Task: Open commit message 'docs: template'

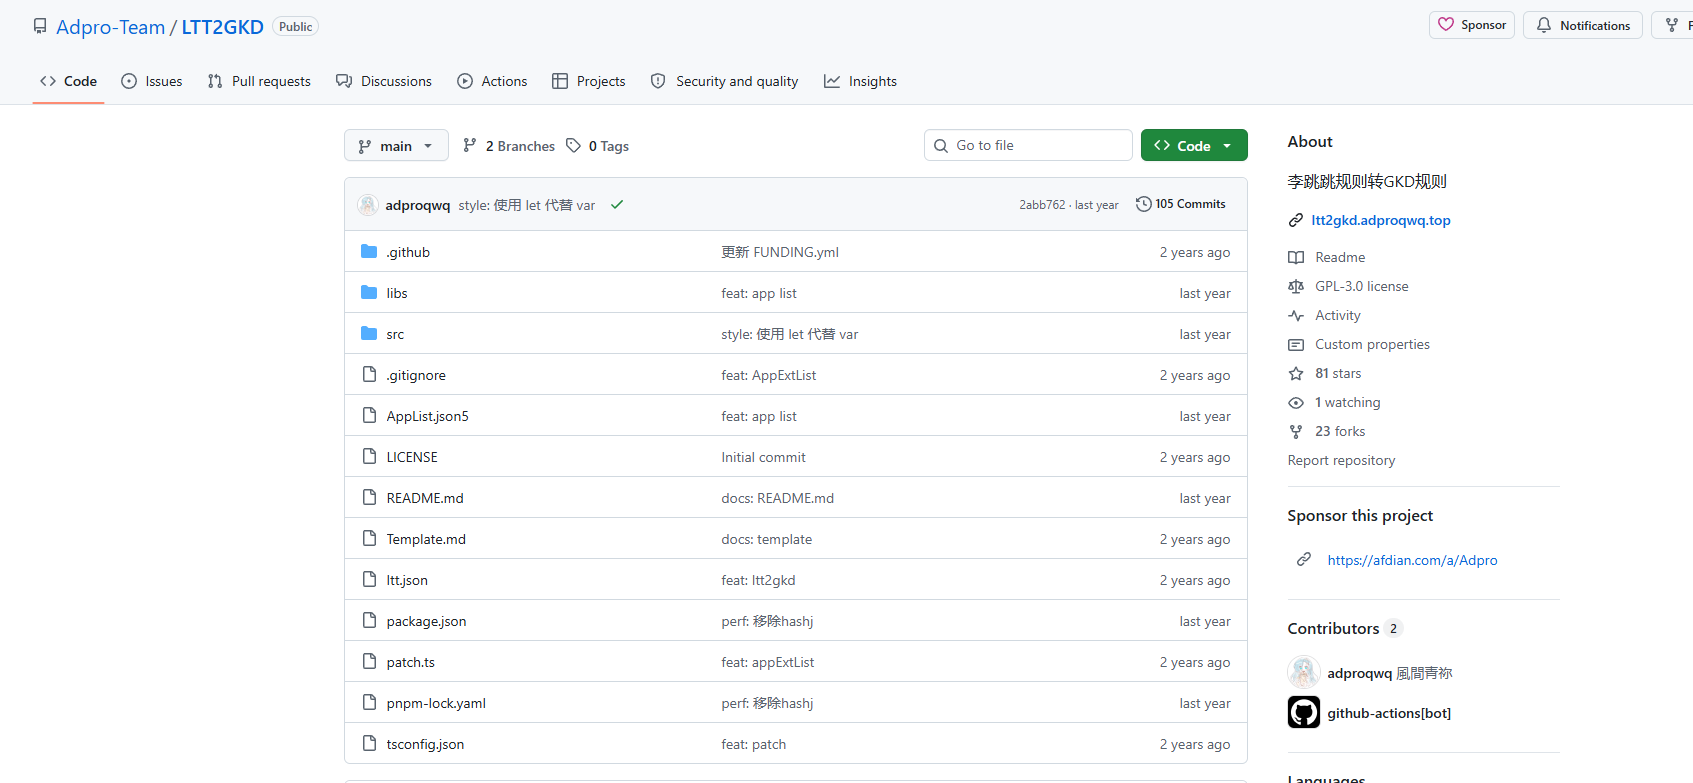Action: coord(766,539)
